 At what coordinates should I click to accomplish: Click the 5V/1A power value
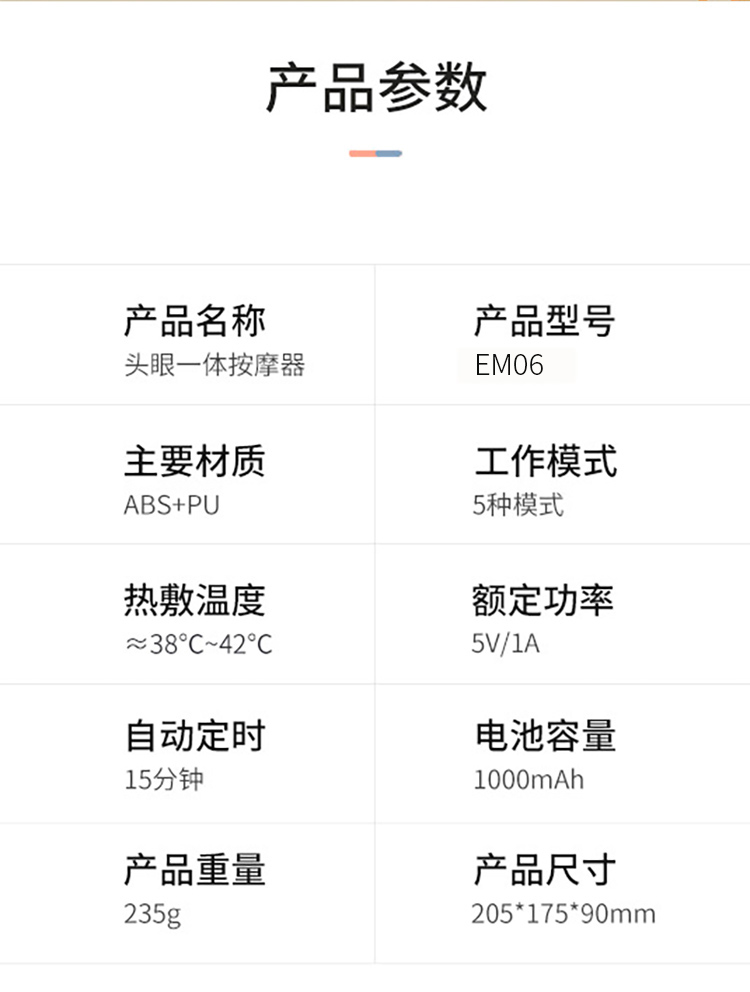[x=506, y=643]
